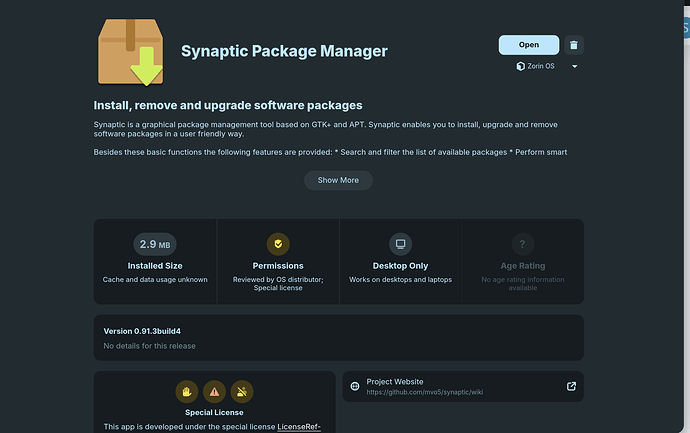This screenshot has width=690, height=433.
Task: Uninstall the app using trash icon
Action: tap(574, 45)
